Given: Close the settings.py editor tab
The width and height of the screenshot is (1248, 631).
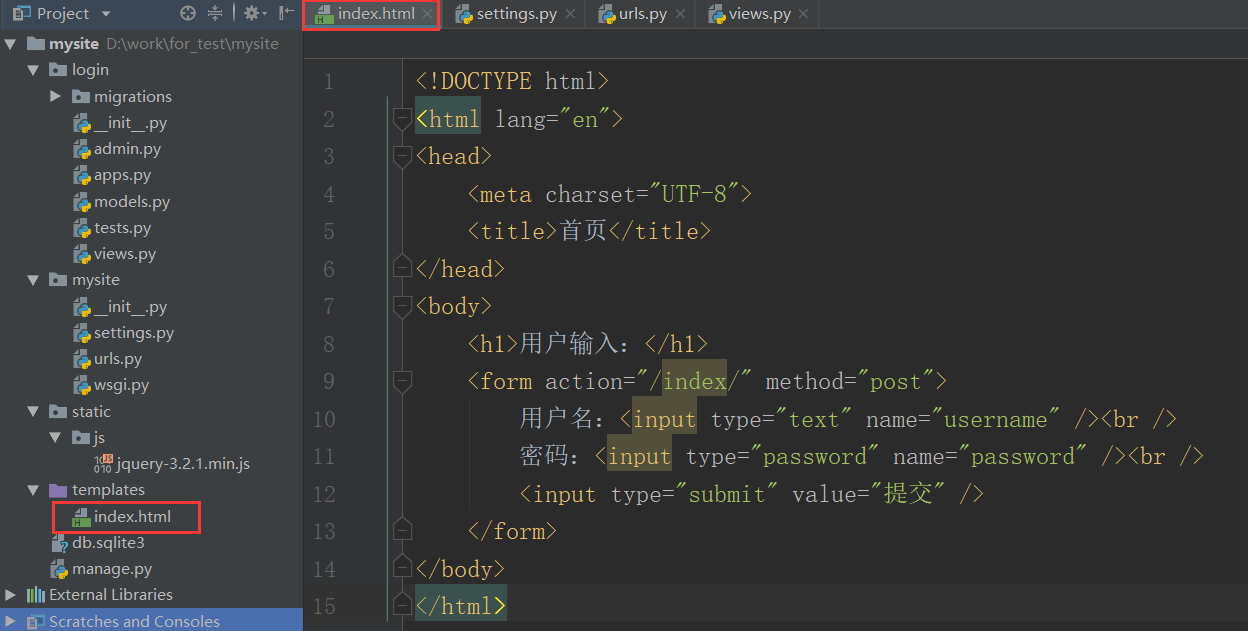Looking at the screenshot, I should tap(570, 14).
